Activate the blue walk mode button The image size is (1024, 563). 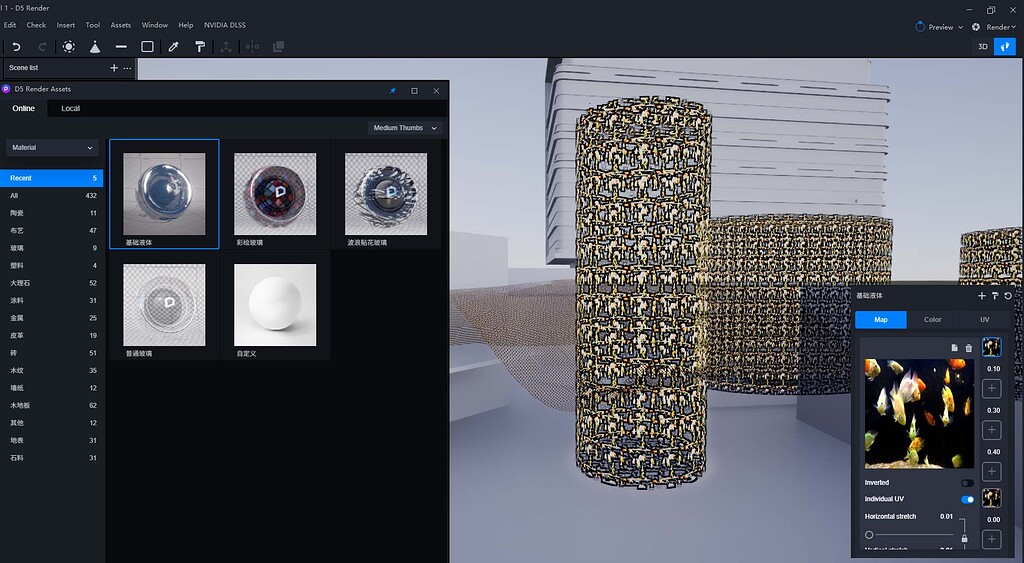coord(1005,46)
